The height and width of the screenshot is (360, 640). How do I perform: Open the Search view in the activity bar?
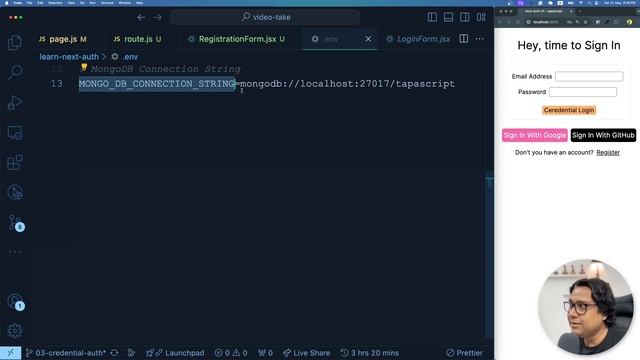tap(15, 72)
